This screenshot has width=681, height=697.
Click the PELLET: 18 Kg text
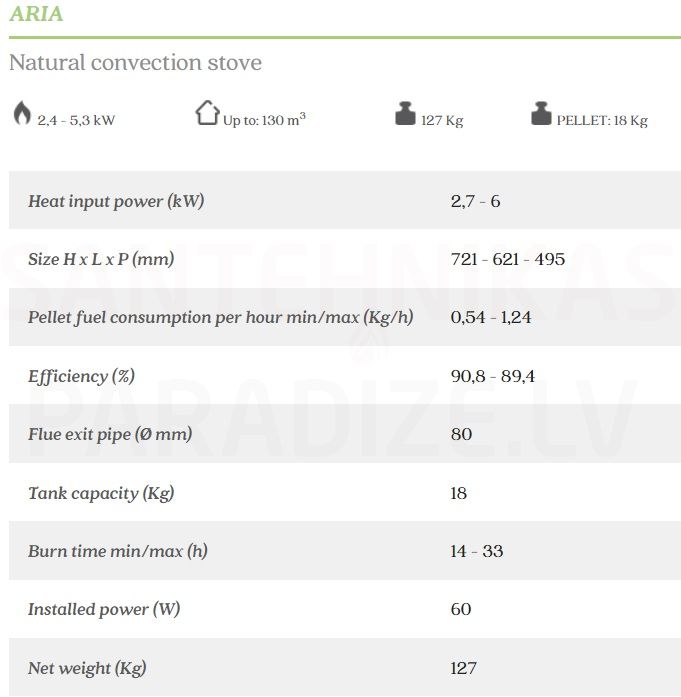(602, 120)
